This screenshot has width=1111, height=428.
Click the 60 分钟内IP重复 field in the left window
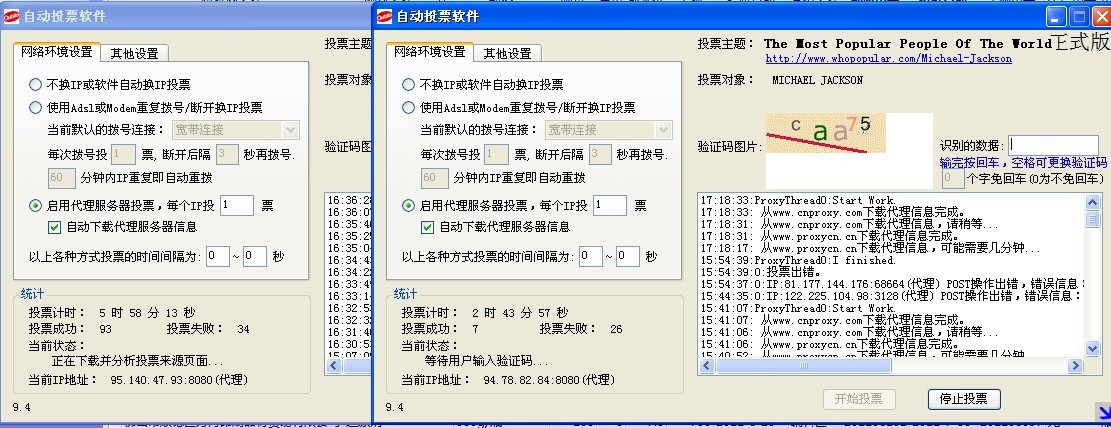[61, 177]
